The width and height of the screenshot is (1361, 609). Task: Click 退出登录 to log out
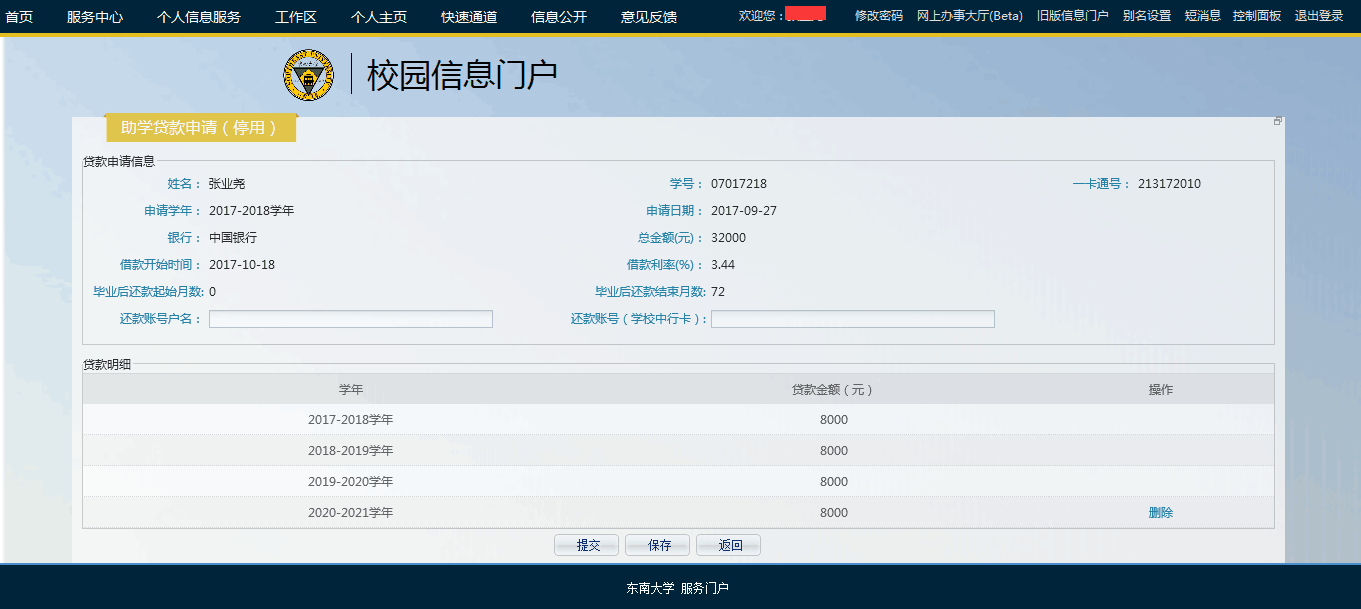point(1318,16)
